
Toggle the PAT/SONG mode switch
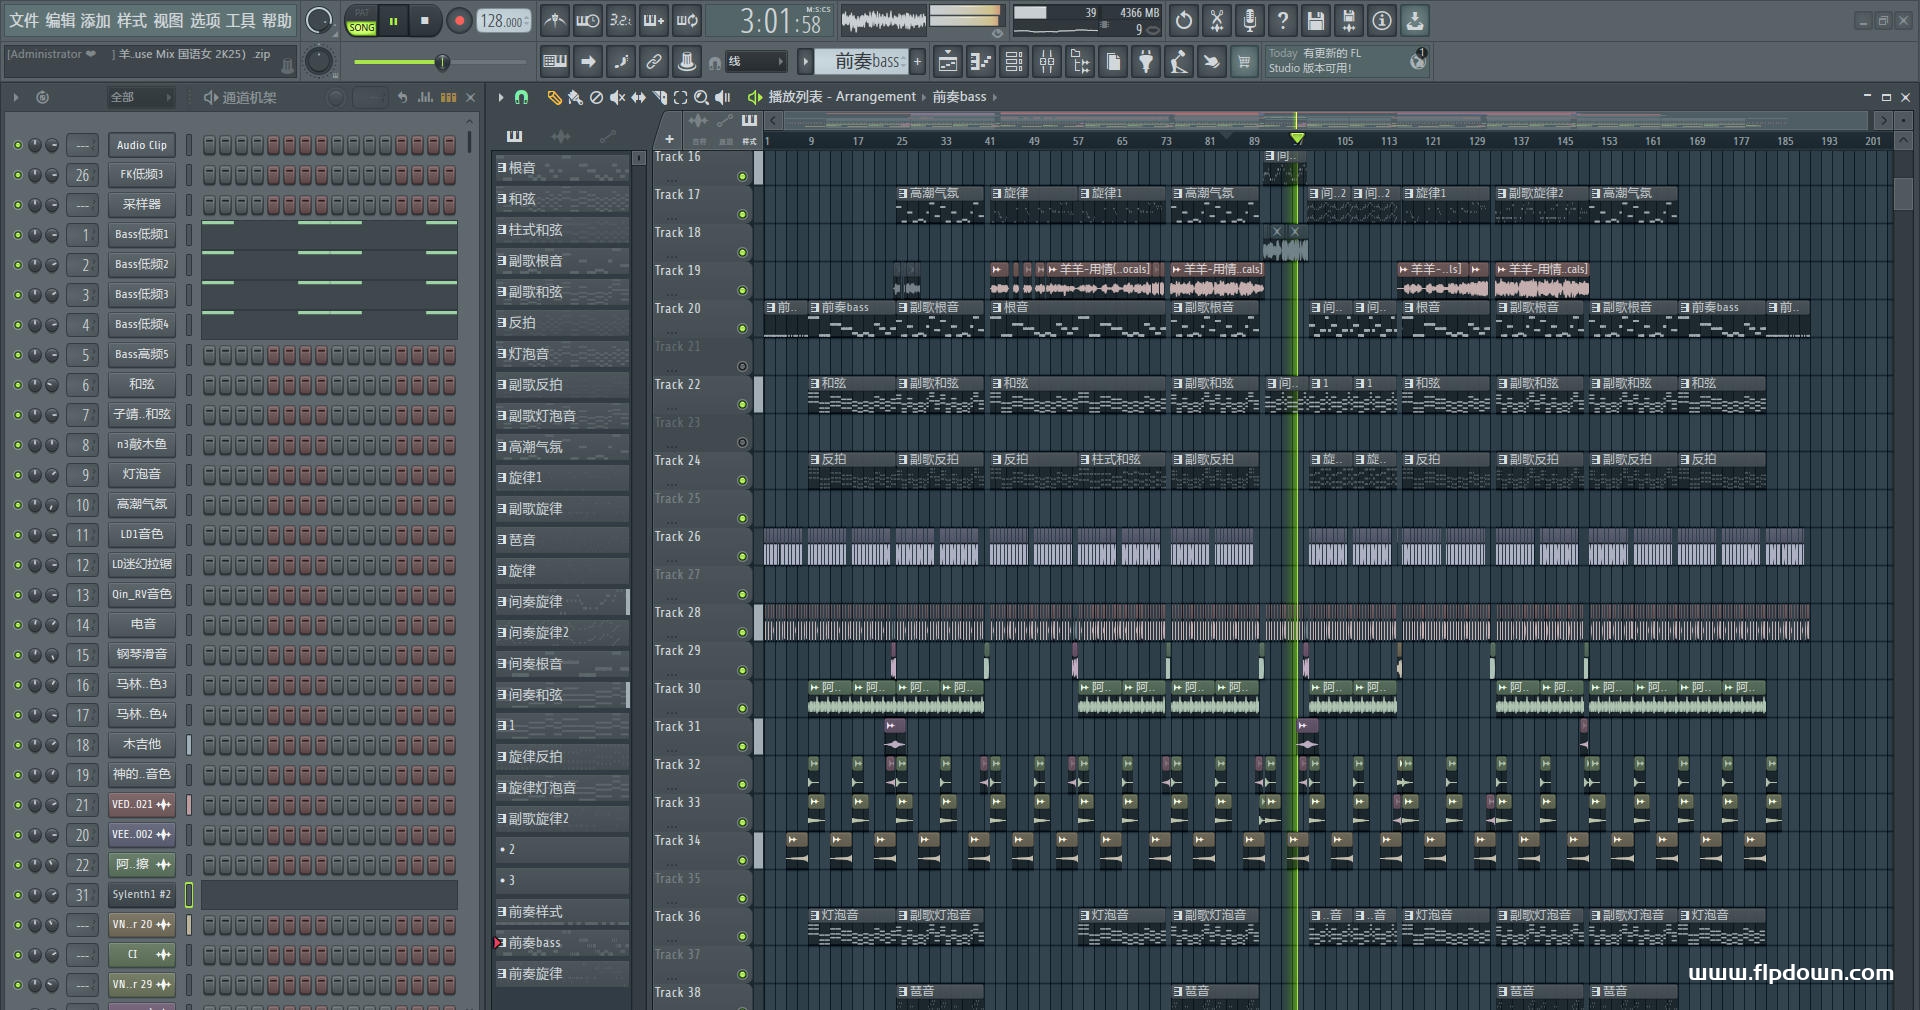[361, 21]
